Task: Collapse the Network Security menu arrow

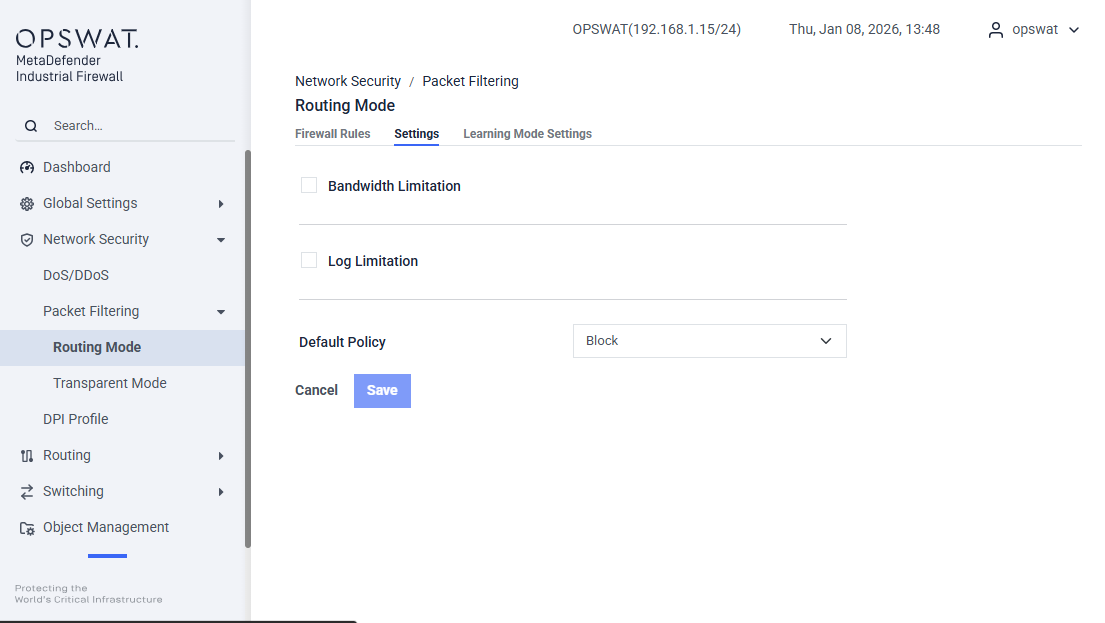Action: (221, 240)
